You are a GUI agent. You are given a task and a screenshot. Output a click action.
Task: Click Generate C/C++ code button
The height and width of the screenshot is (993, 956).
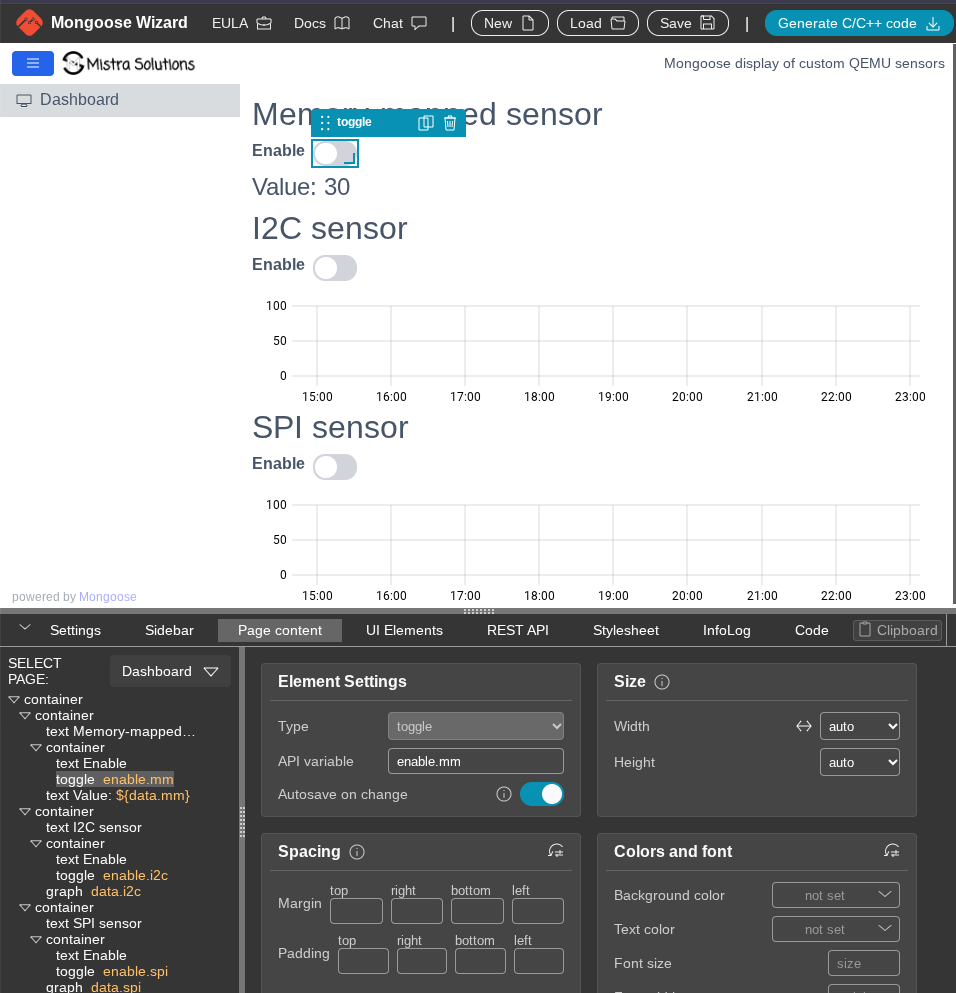(x=859, y=23)
